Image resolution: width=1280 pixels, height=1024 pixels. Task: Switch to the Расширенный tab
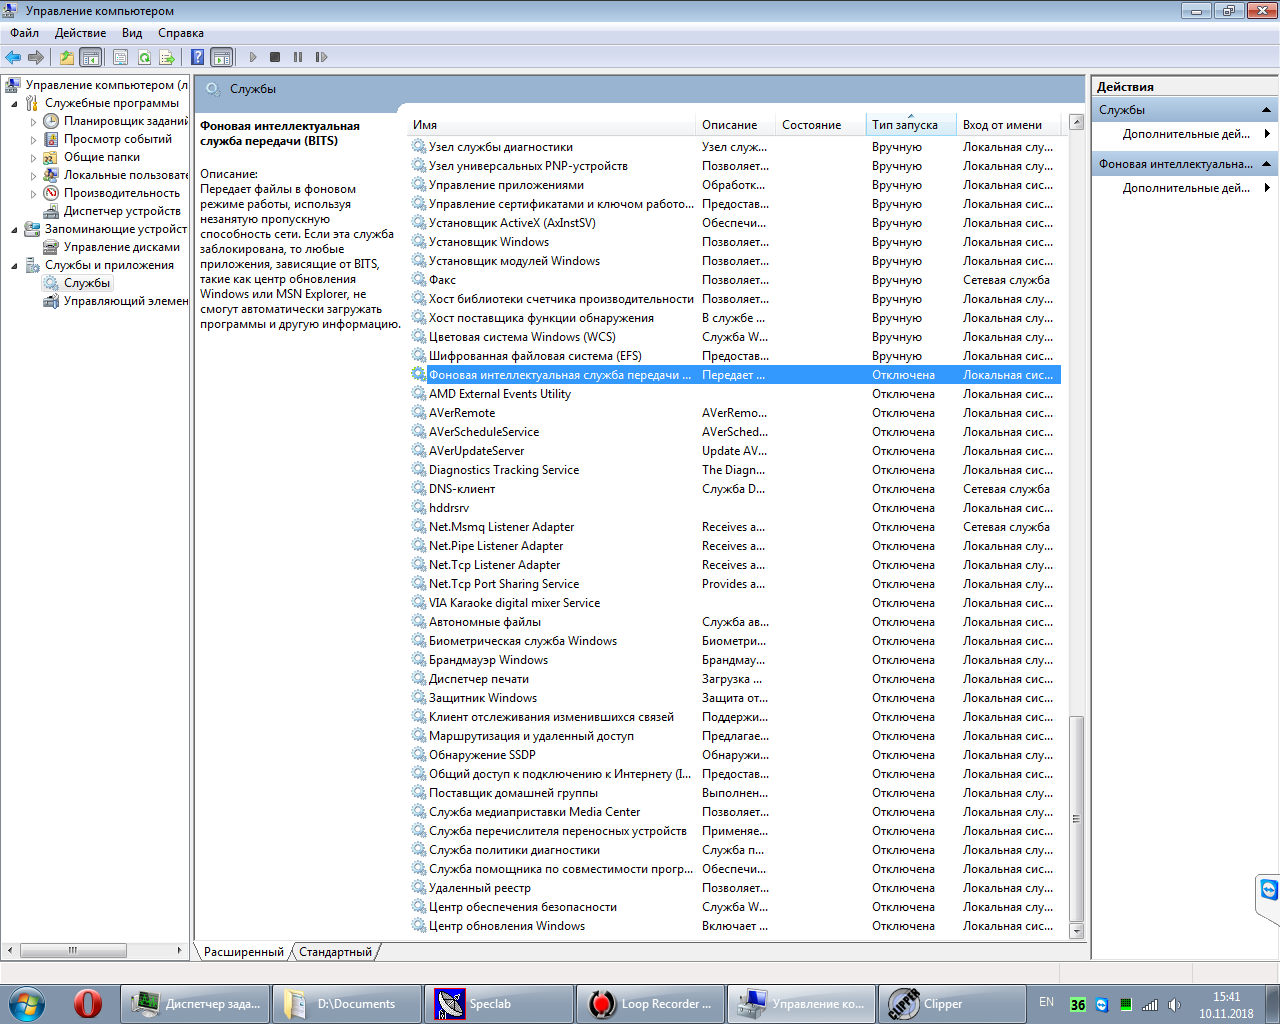point(243,952)
